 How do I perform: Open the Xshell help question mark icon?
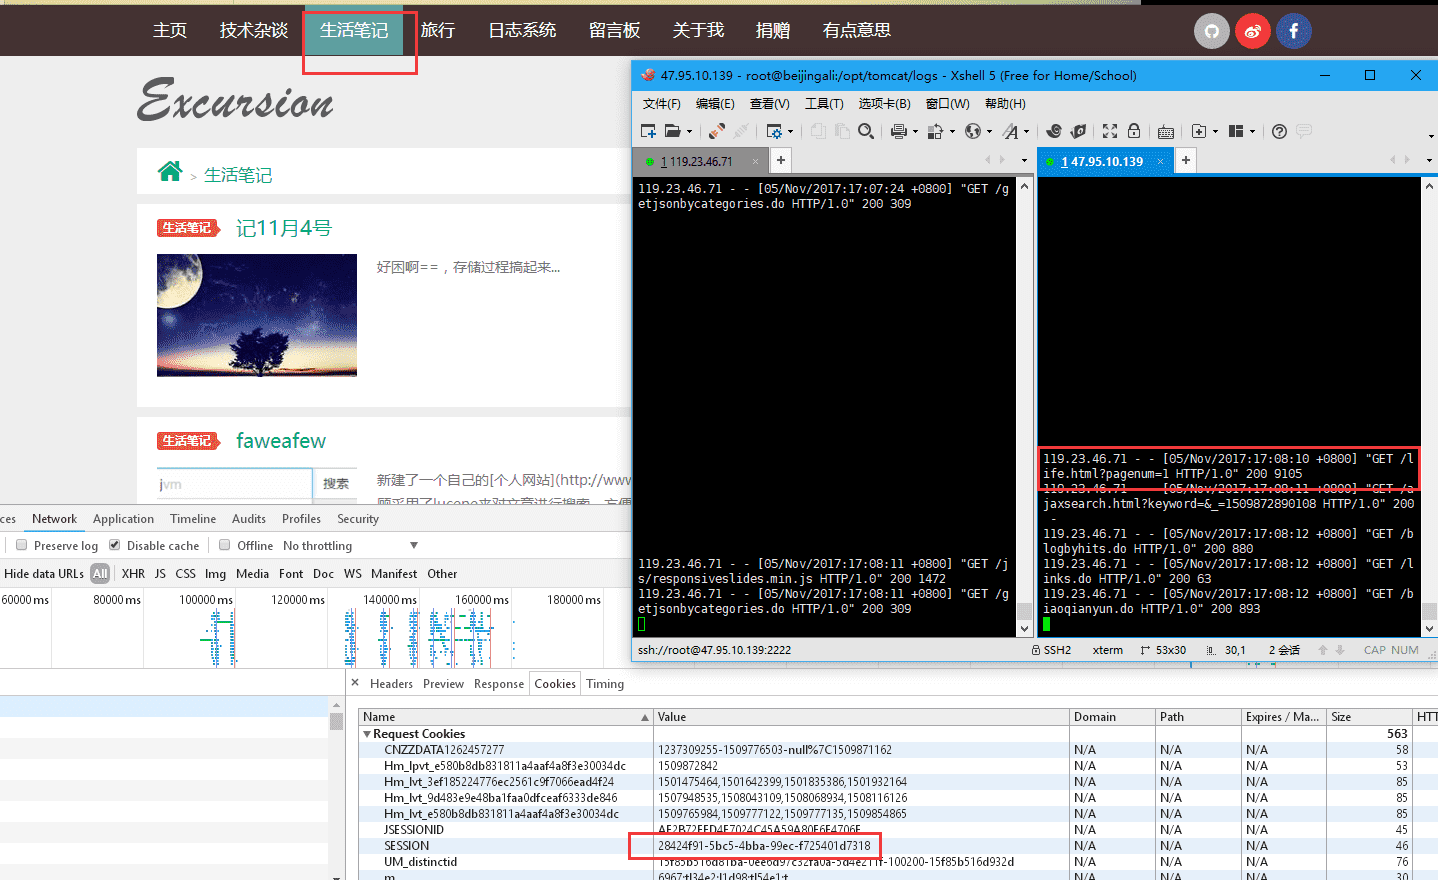pos(1279,131)
